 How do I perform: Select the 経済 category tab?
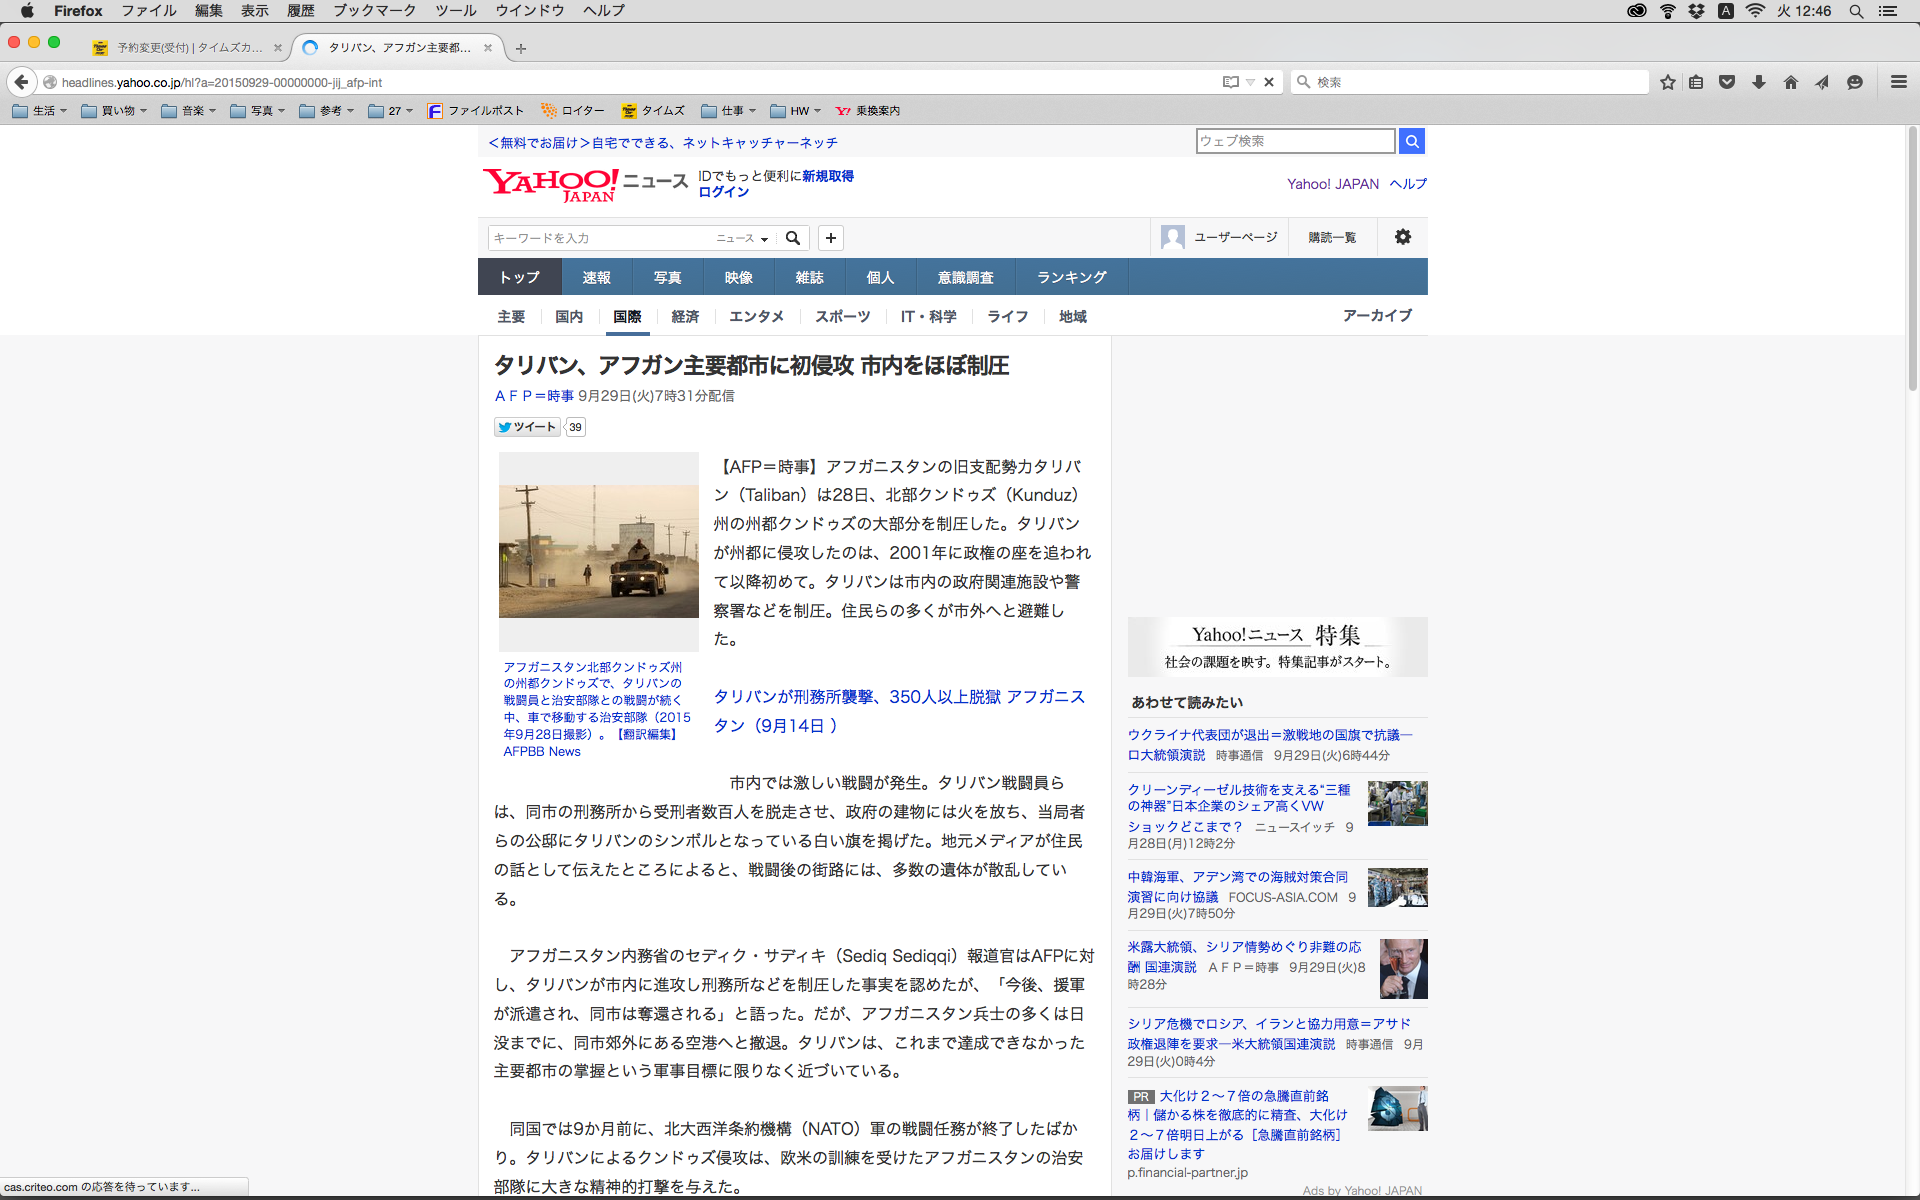(685, 316)
